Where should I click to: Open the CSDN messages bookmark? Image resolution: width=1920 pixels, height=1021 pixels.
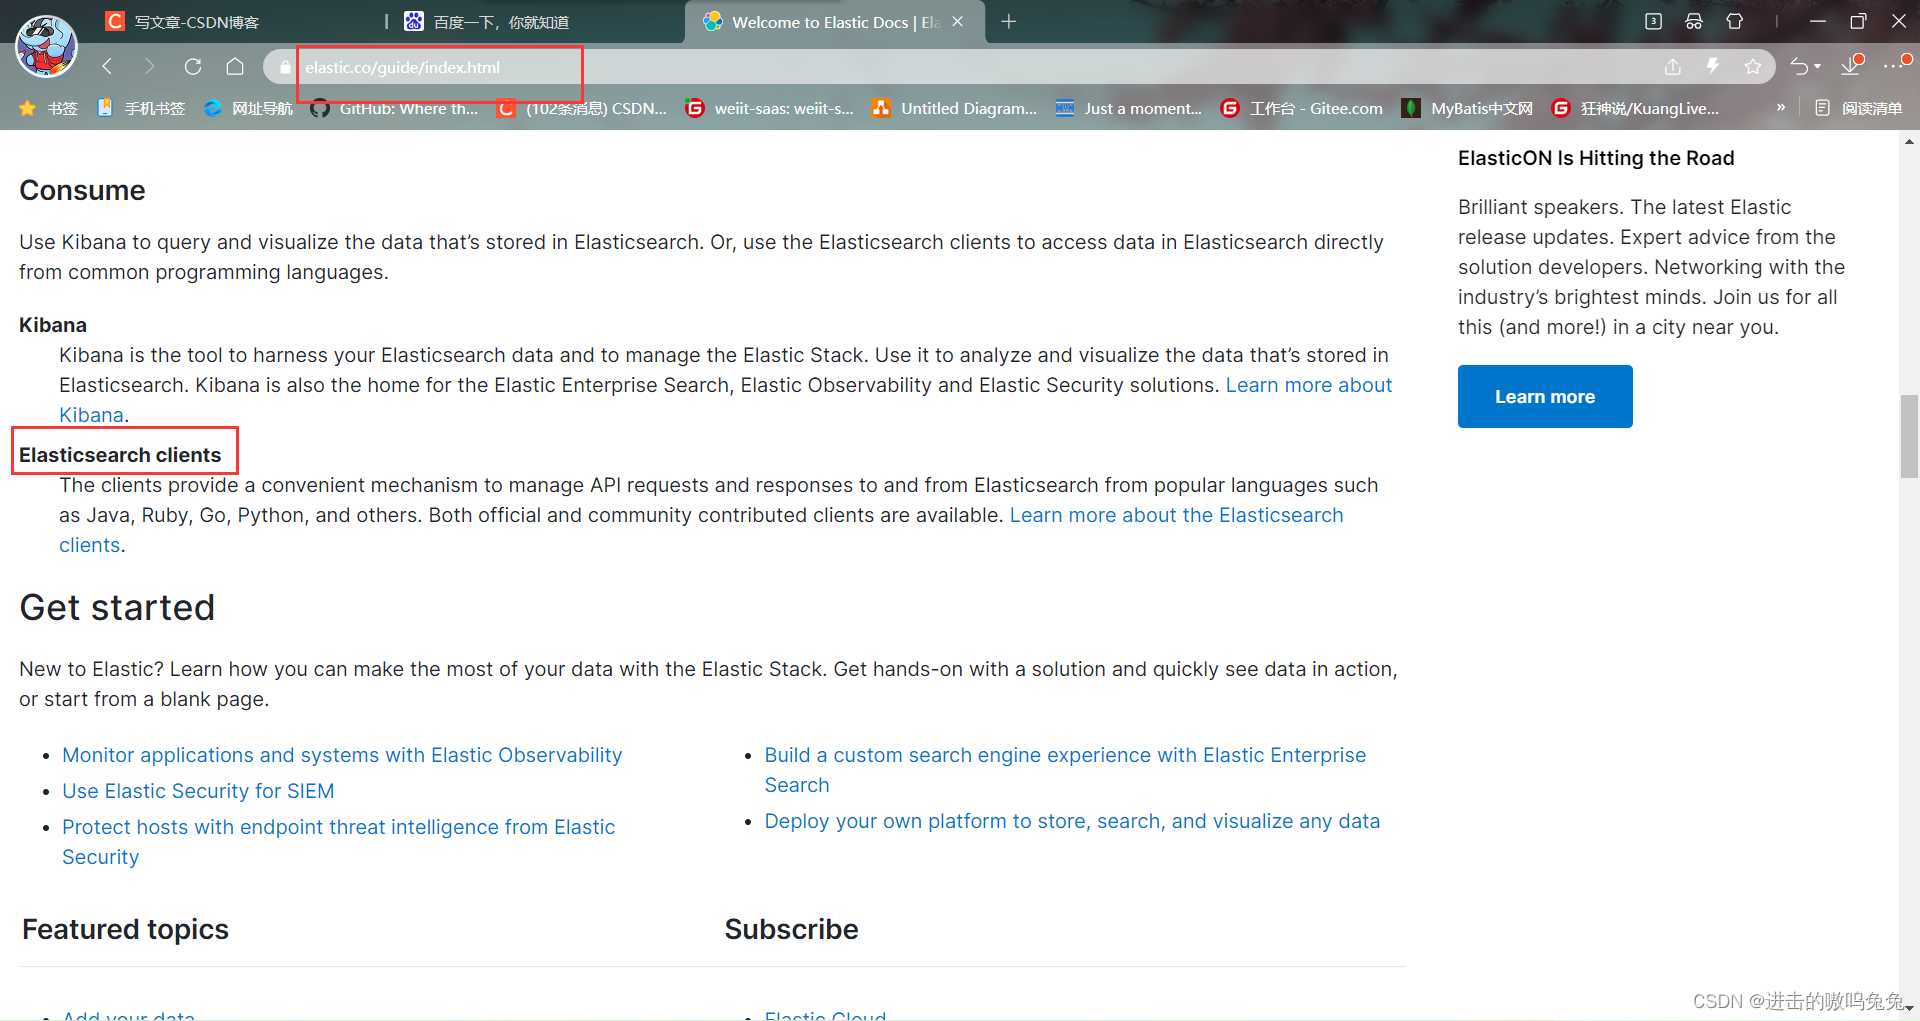pyautogui.click(x=582, y=108)
